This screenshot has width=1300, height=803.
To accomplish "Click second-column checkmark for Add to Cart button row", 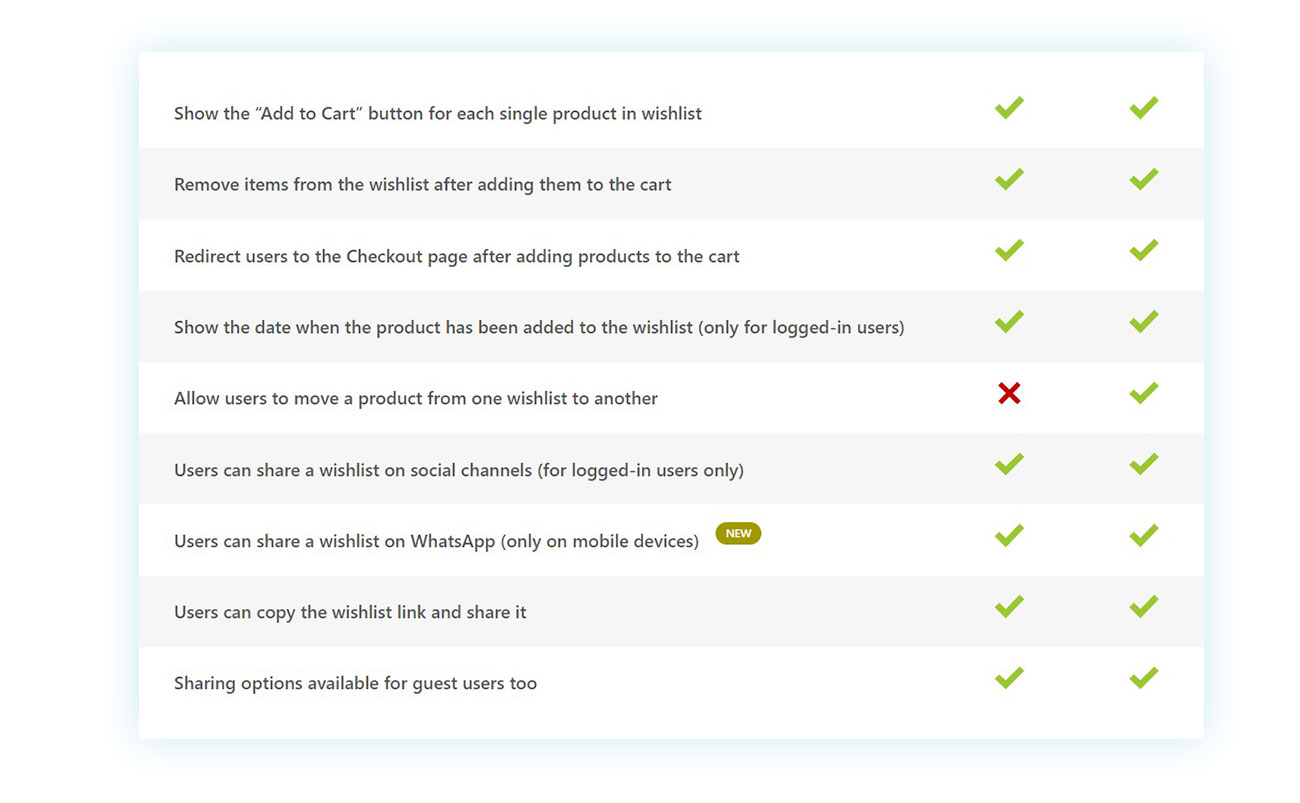I will coord(1144,107).
